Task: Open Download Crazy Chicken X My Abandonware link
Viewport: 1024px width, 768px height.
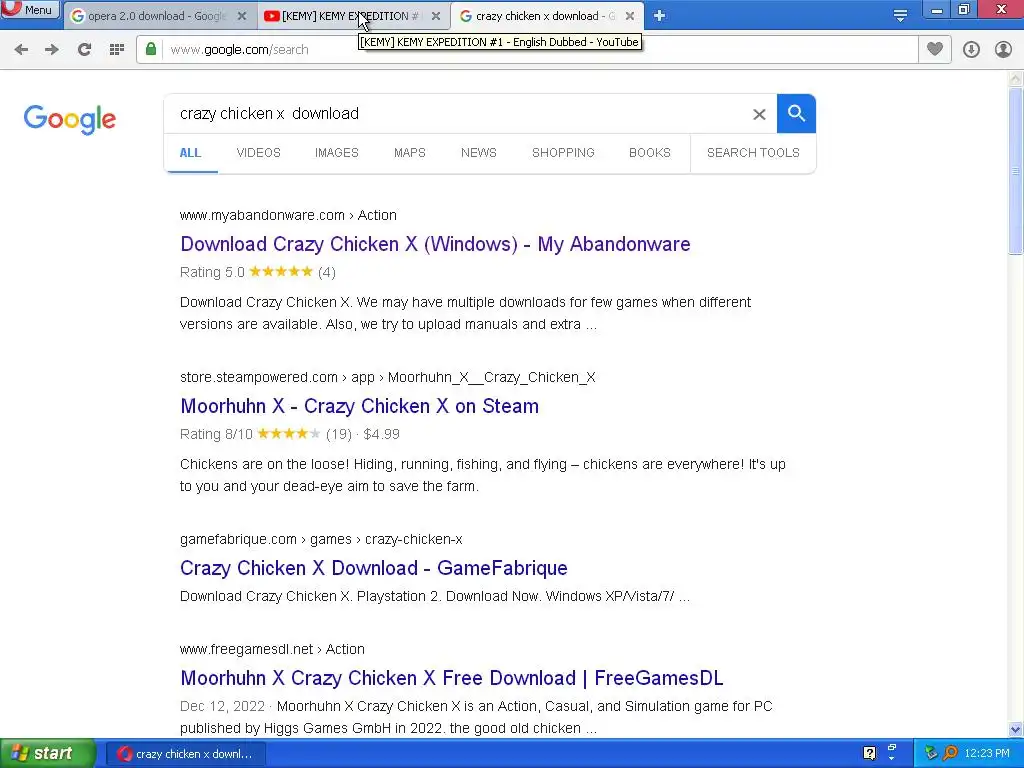Action: (435, 244)
